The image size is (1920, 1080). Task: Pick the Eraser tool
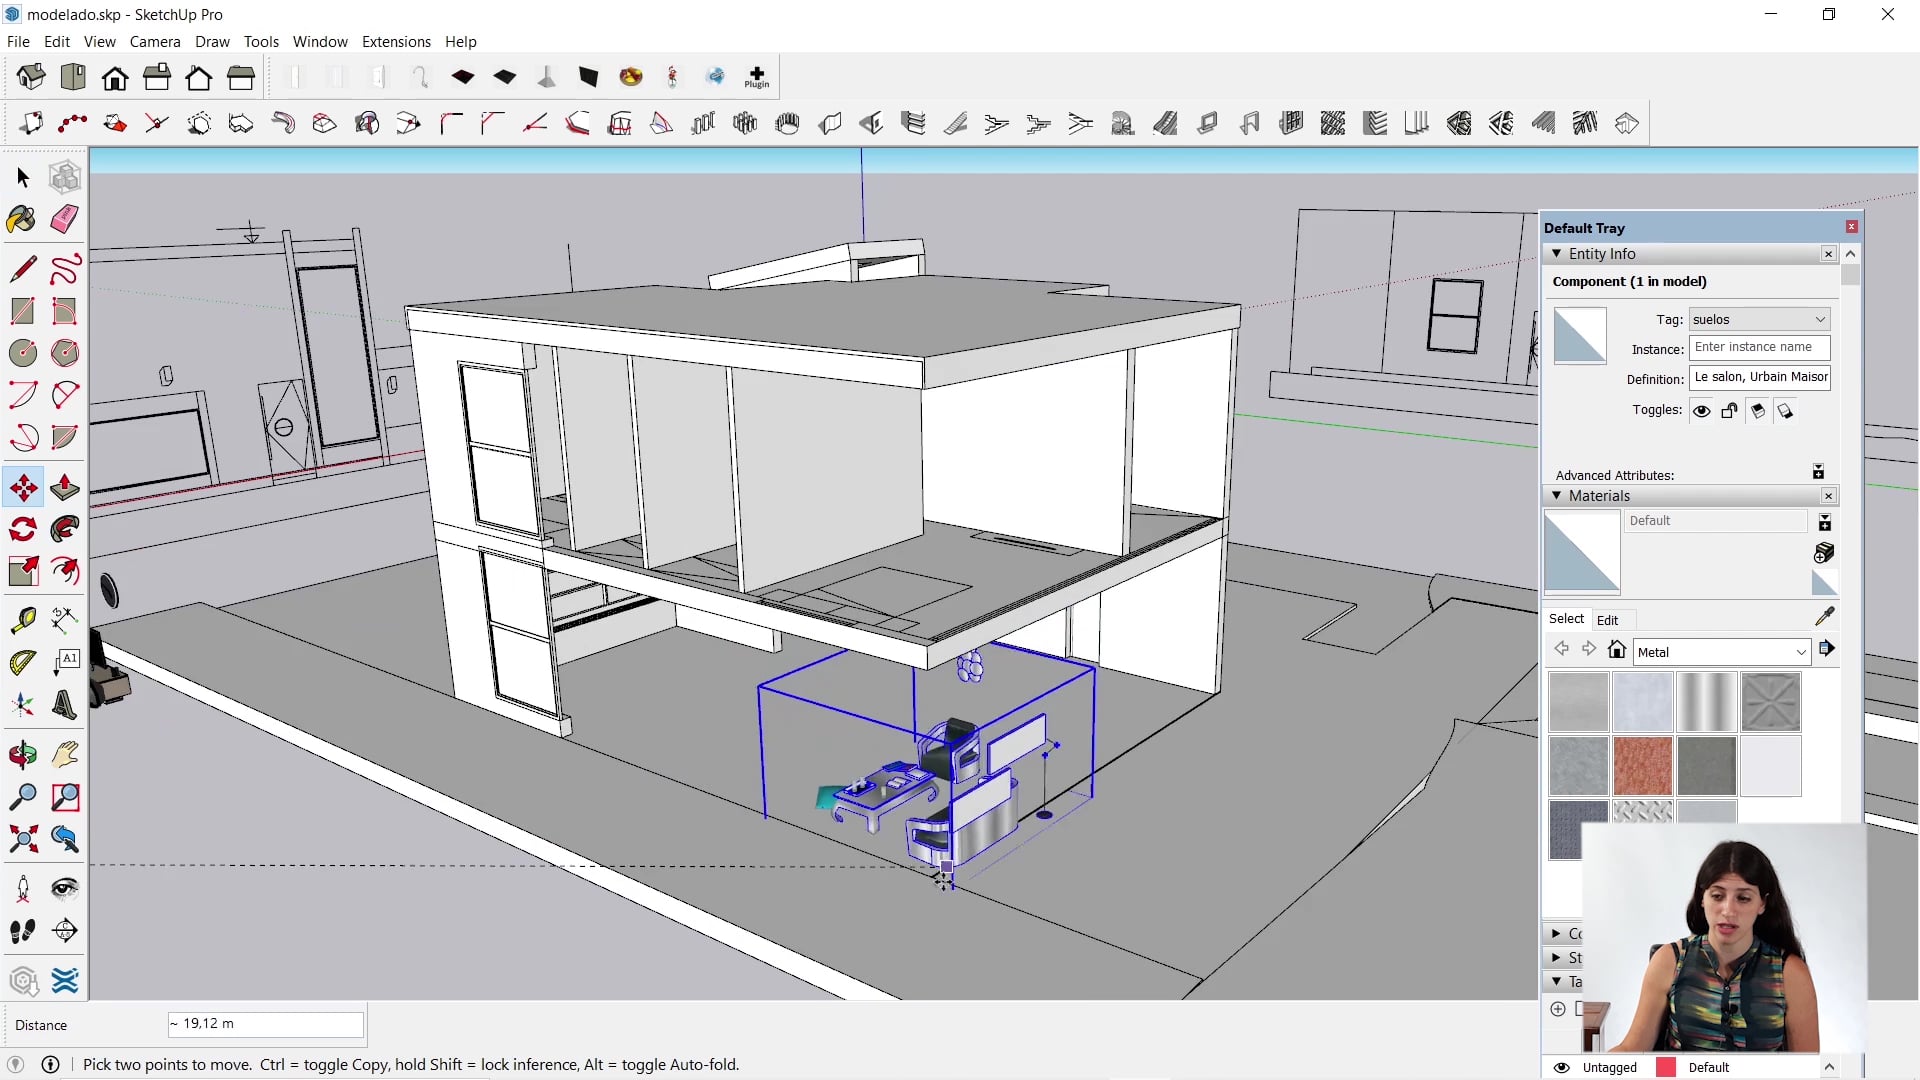tap(64, 218)
